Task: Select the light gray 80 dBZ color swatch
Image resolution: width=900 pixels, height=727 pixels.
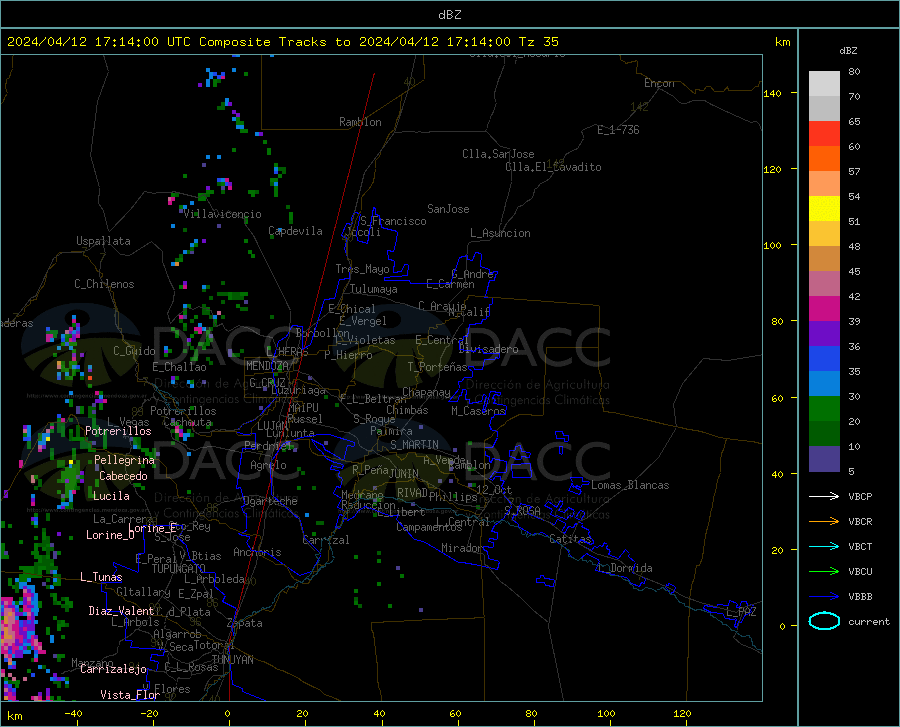Action: (x=824, y=83)
